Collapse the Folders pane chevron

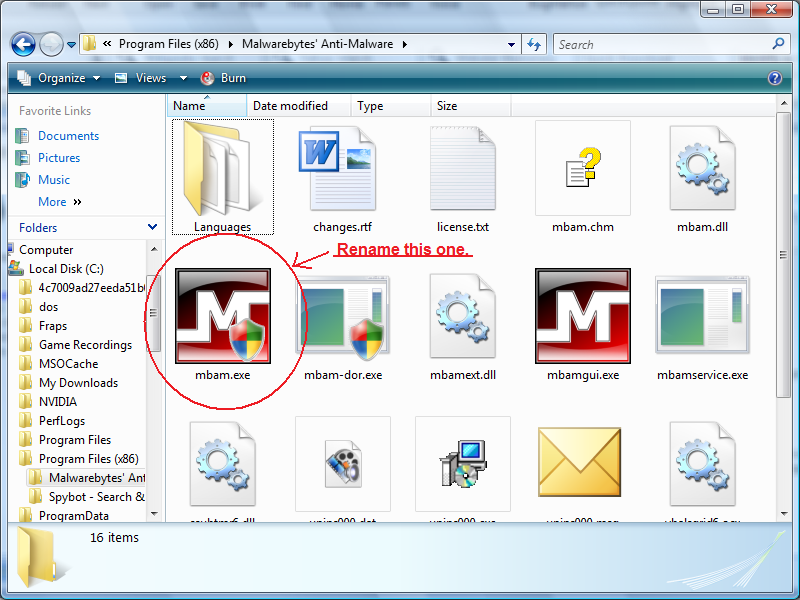pos(152,227)
